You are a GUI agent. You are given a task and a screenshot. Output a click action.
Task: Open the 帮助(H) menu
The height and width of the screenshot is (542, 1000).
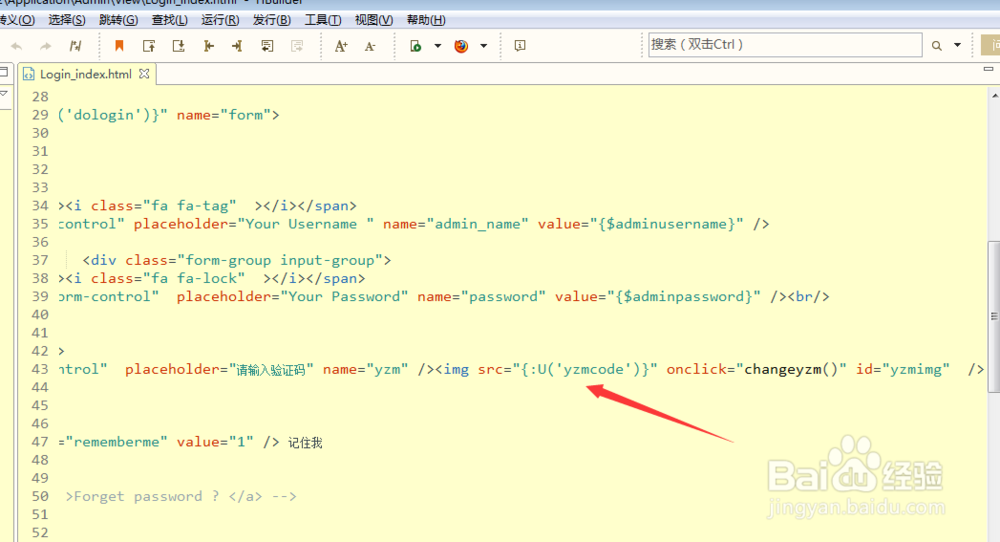coord(426,20)
